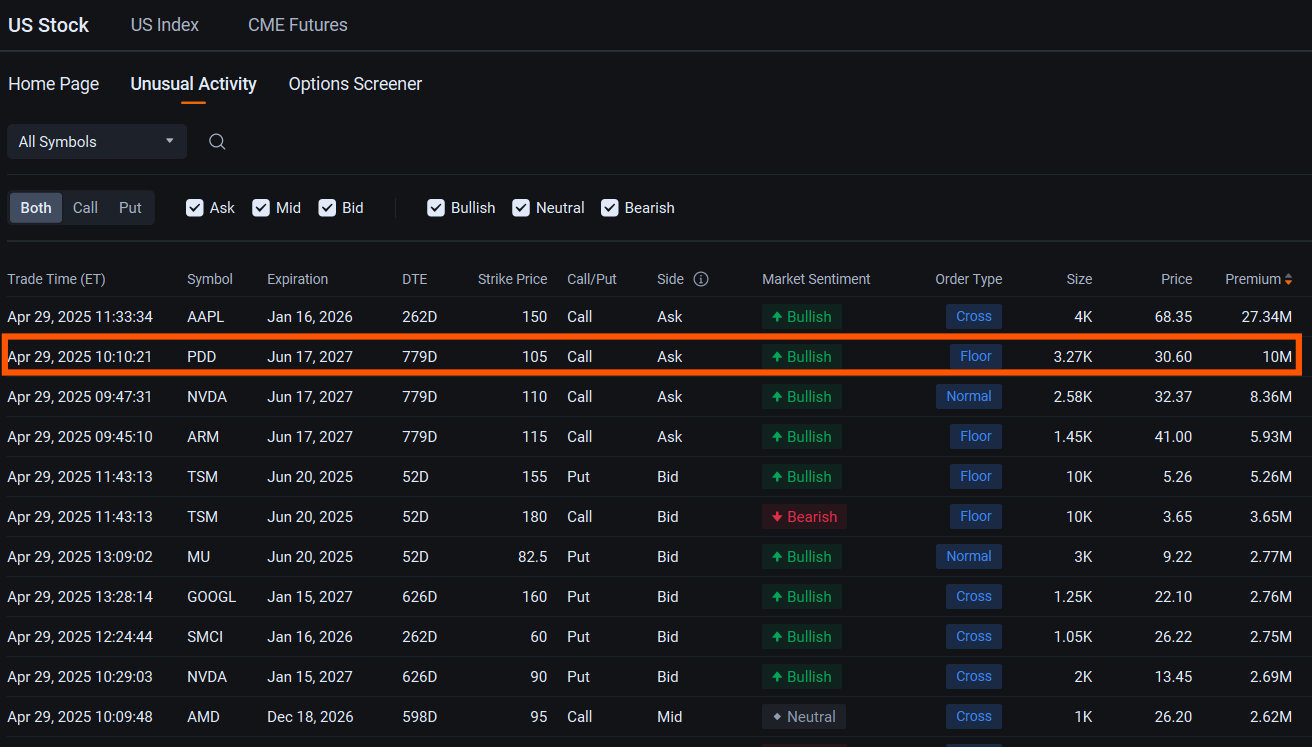The width and height of the screenshot is (1312, 747).
Task: Click the 27.34M premium value
Action: pyautogui.click(x=1267, y=317)
